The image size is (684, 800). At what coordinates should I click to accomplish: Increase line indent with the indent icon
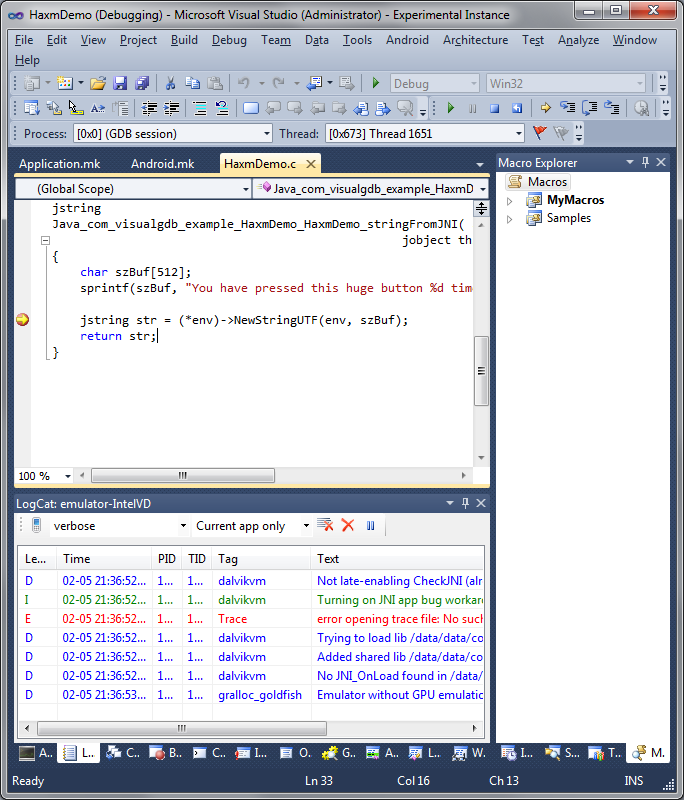click(x=171, y=108)
